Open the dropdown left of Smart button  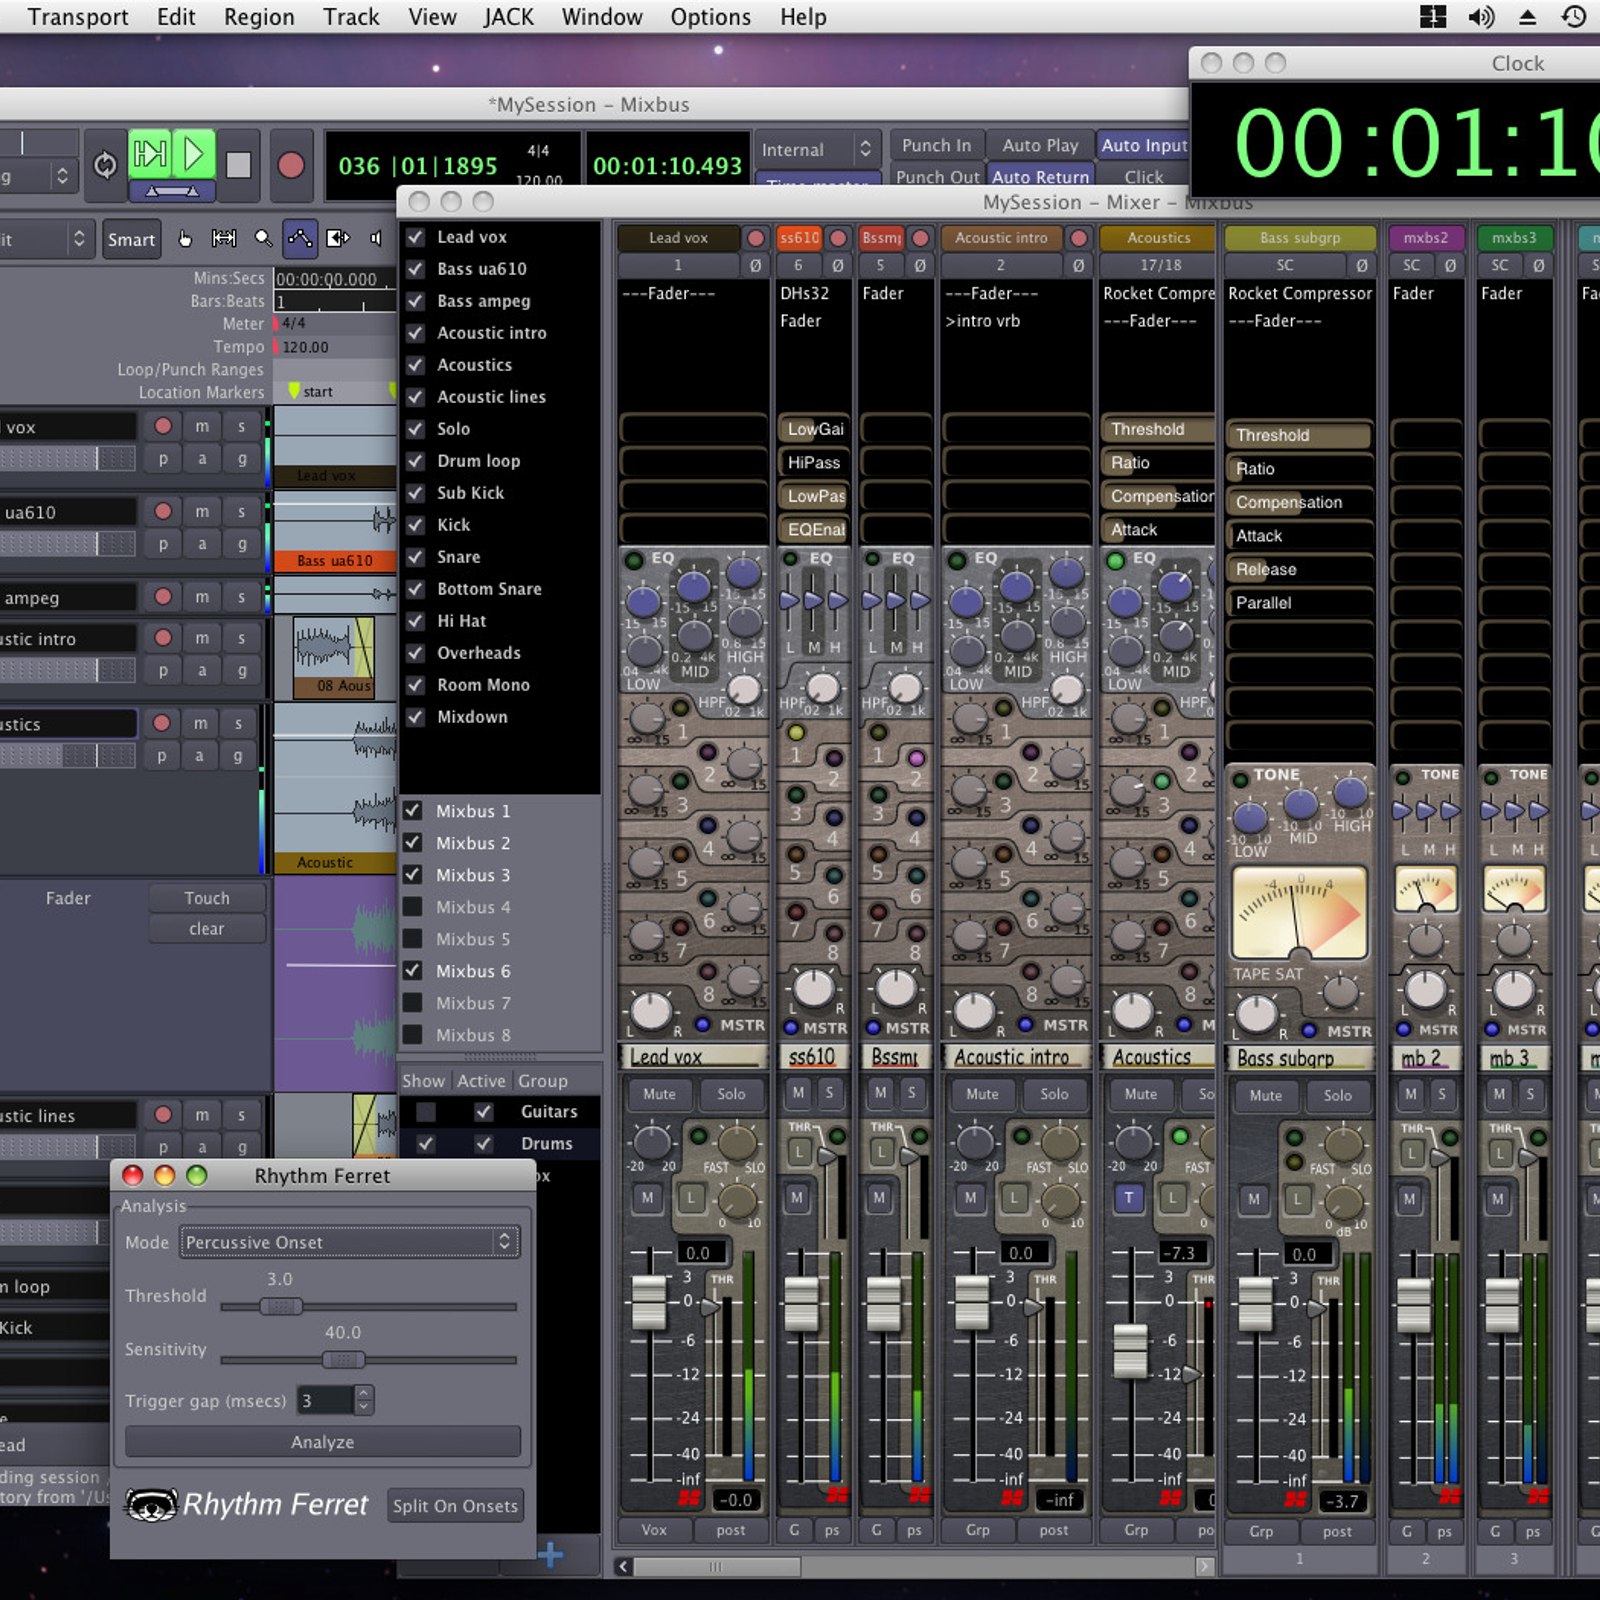tap(46, 239)
